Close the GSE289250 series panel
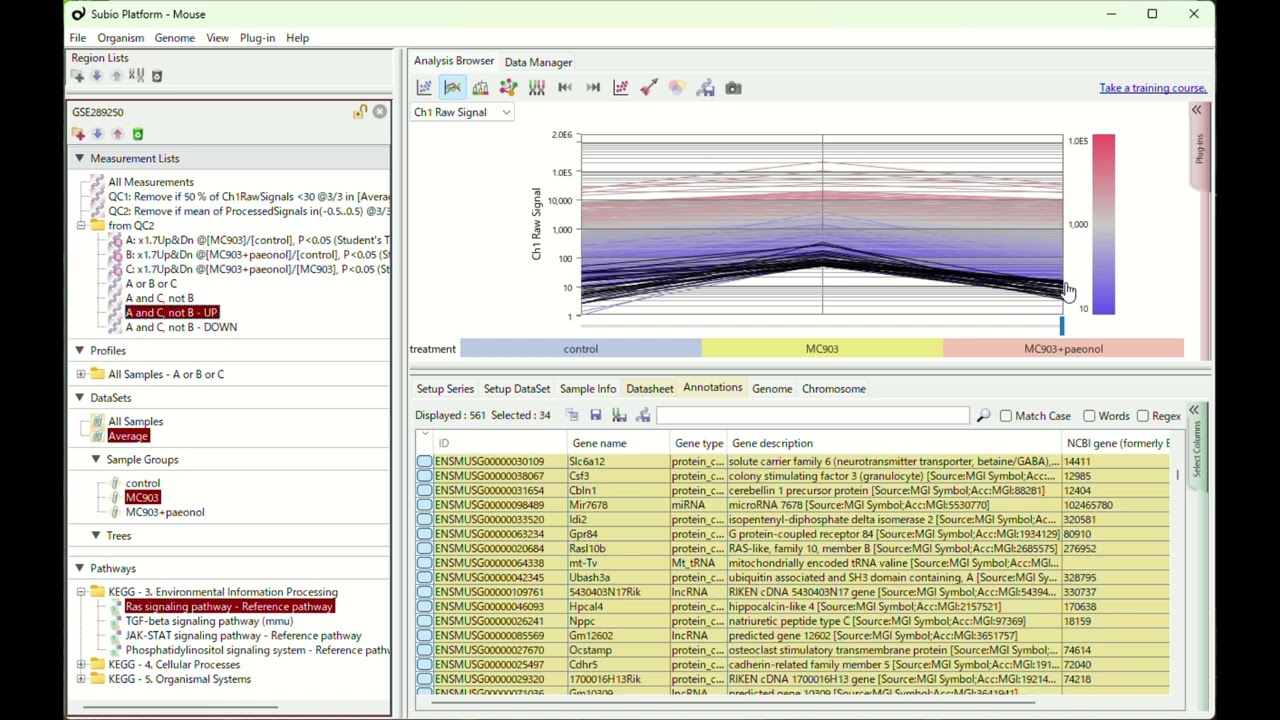Viewport: 1280px width, 720px height. 380,112
